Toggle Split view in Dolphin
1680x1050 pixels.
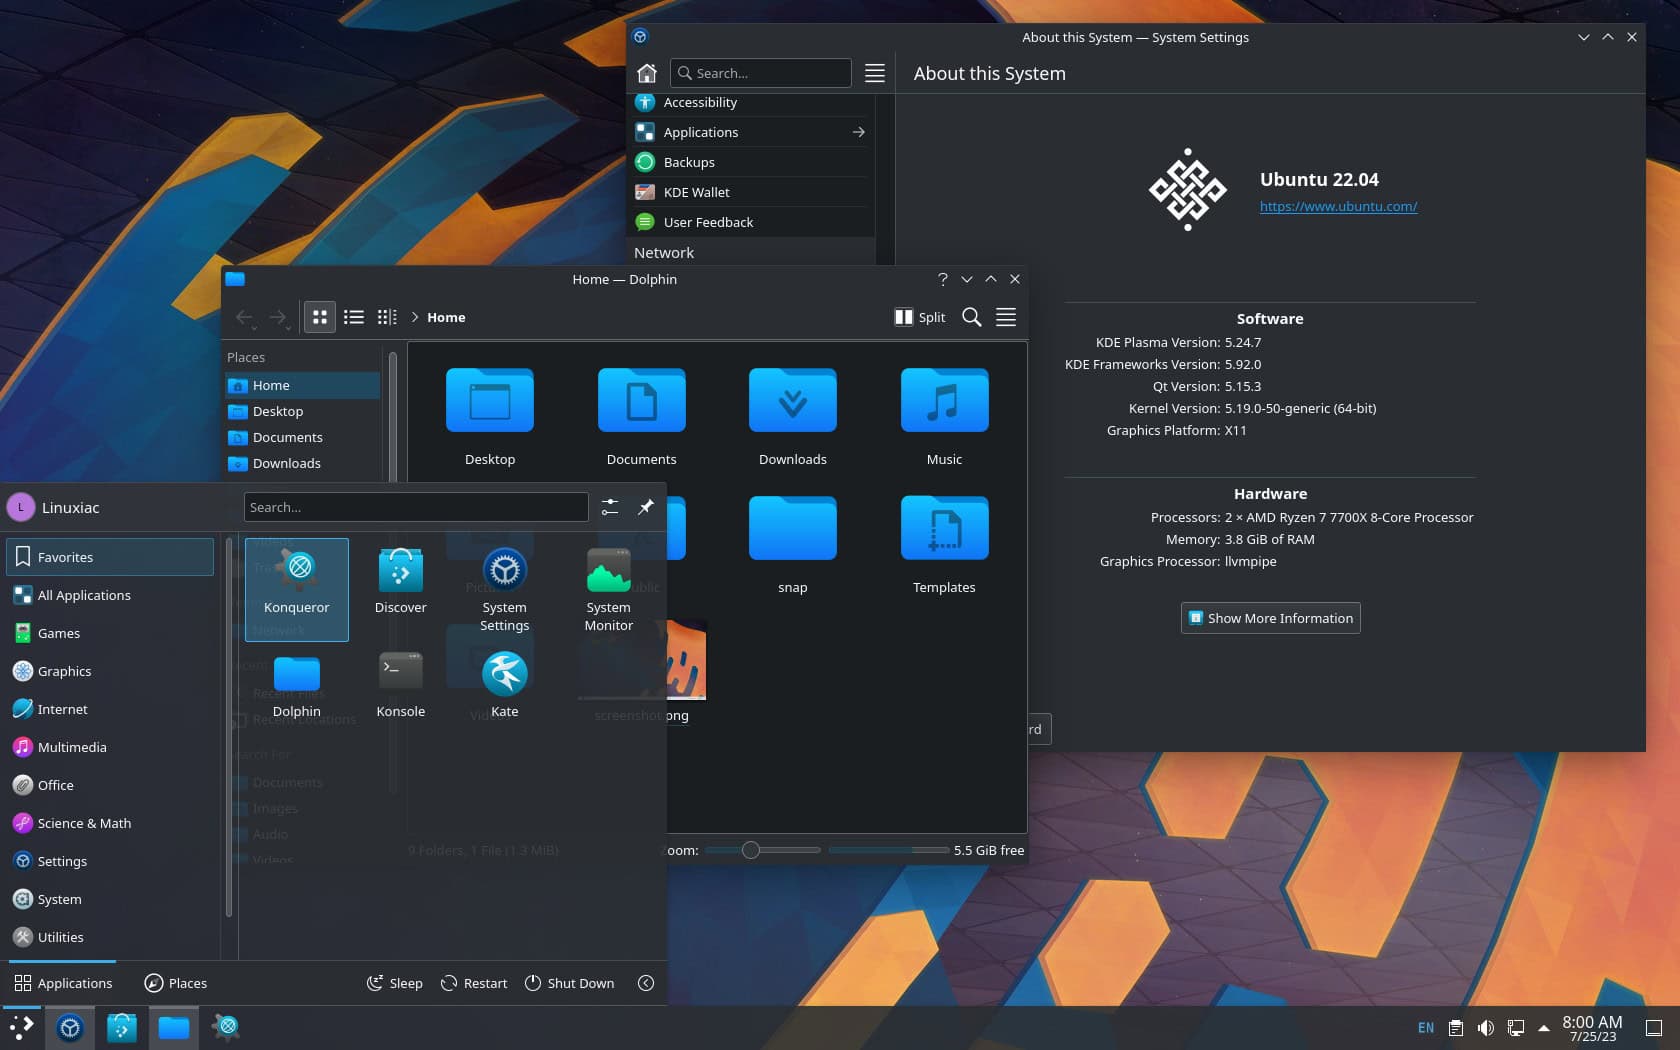click(917, 317)
